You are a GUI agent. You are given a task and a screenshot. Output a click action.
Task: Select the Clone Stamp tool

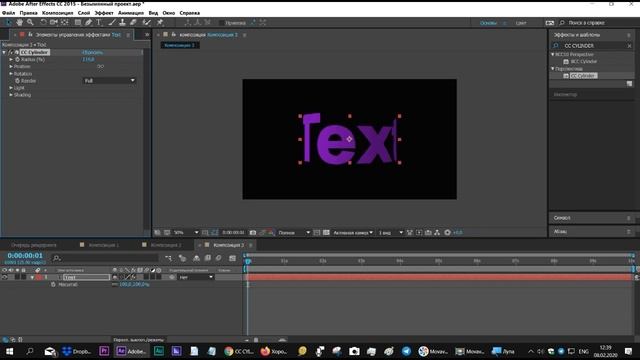122,22
